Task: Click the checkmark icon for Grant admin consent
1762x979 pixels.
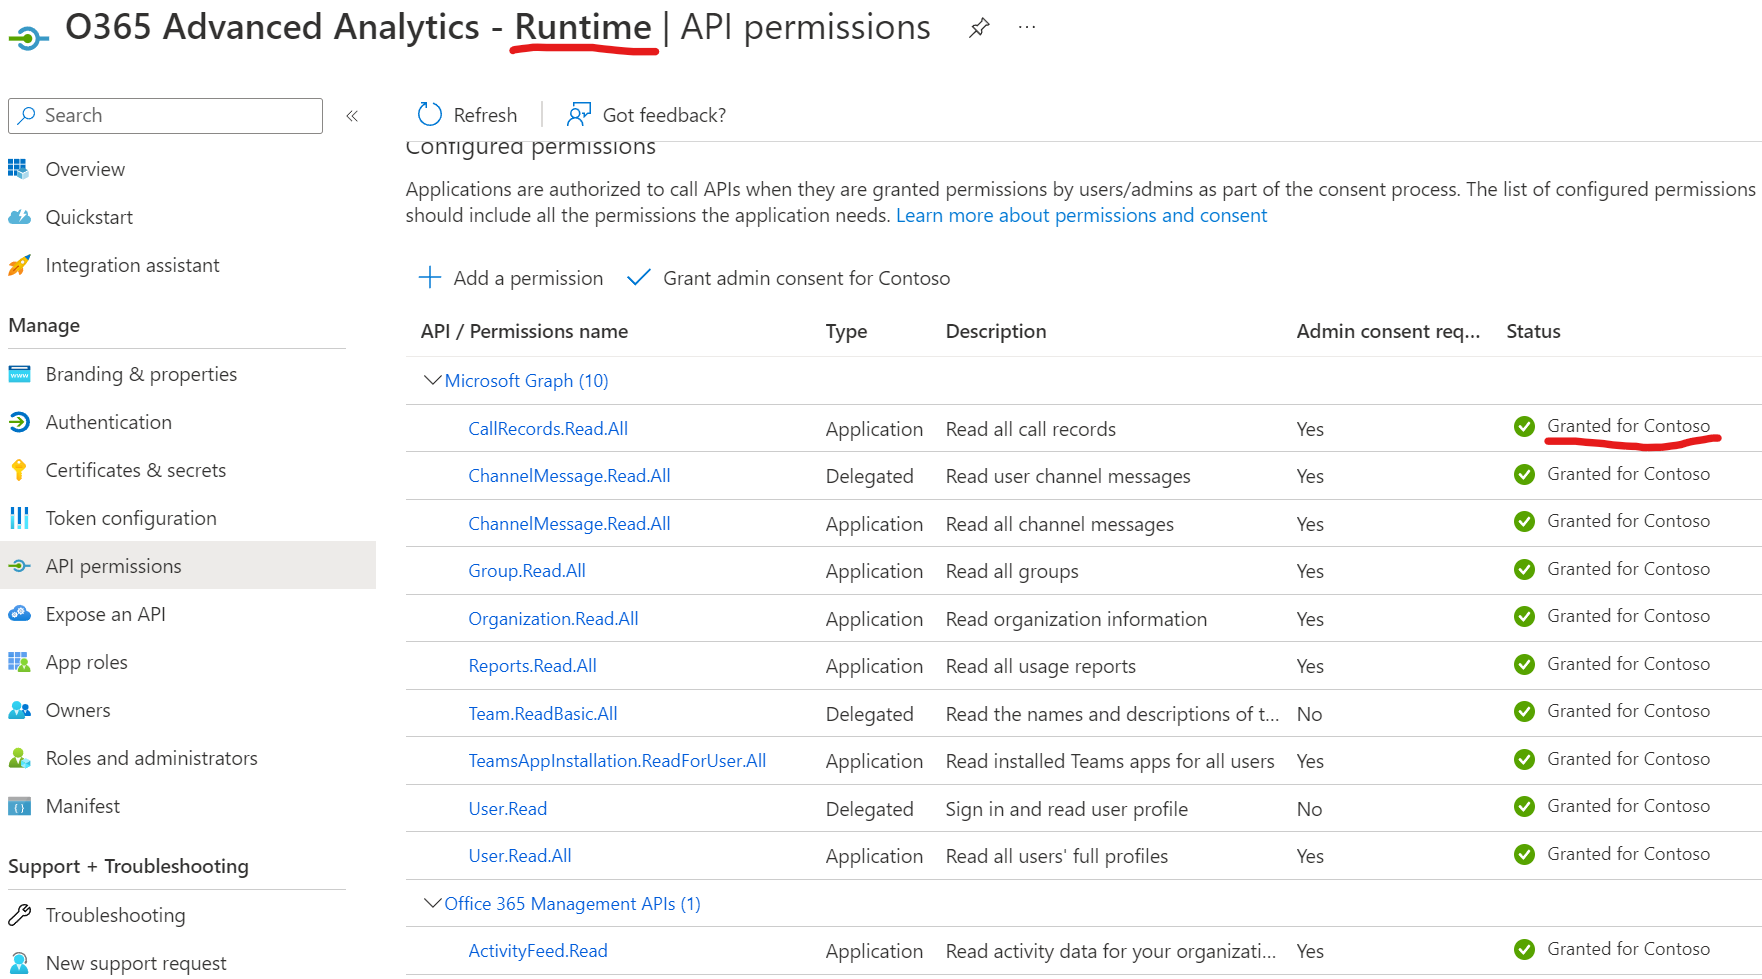Action: [x=638, y=277]
